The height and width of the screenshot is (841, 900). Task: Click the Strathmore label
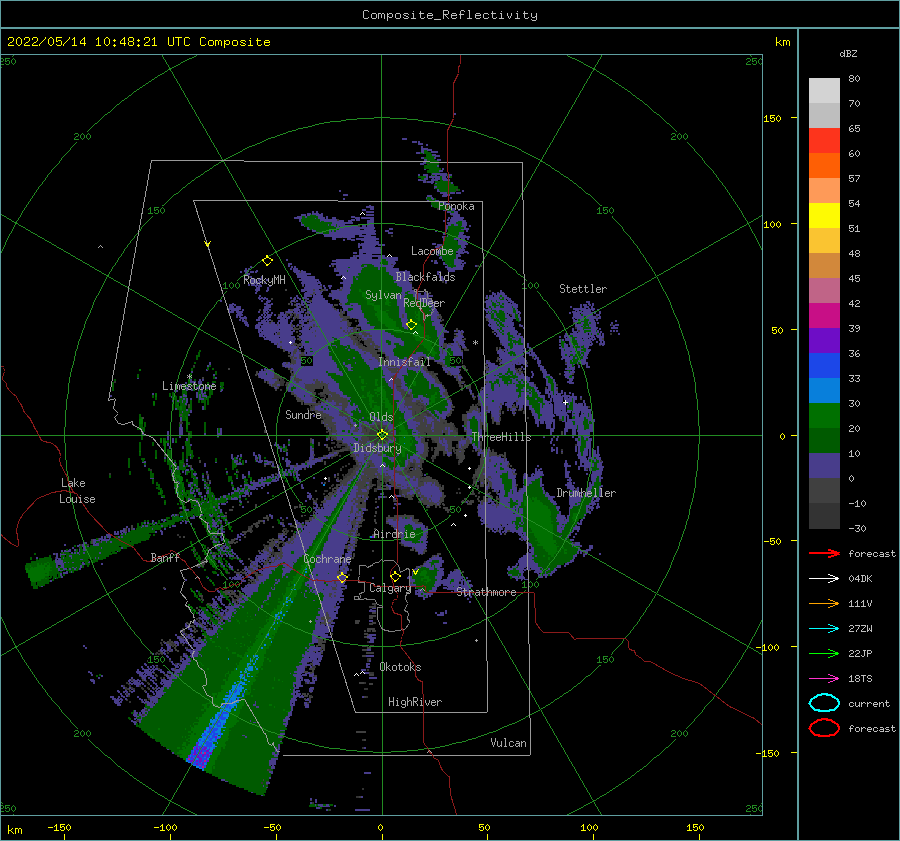(x=486, y=592)
